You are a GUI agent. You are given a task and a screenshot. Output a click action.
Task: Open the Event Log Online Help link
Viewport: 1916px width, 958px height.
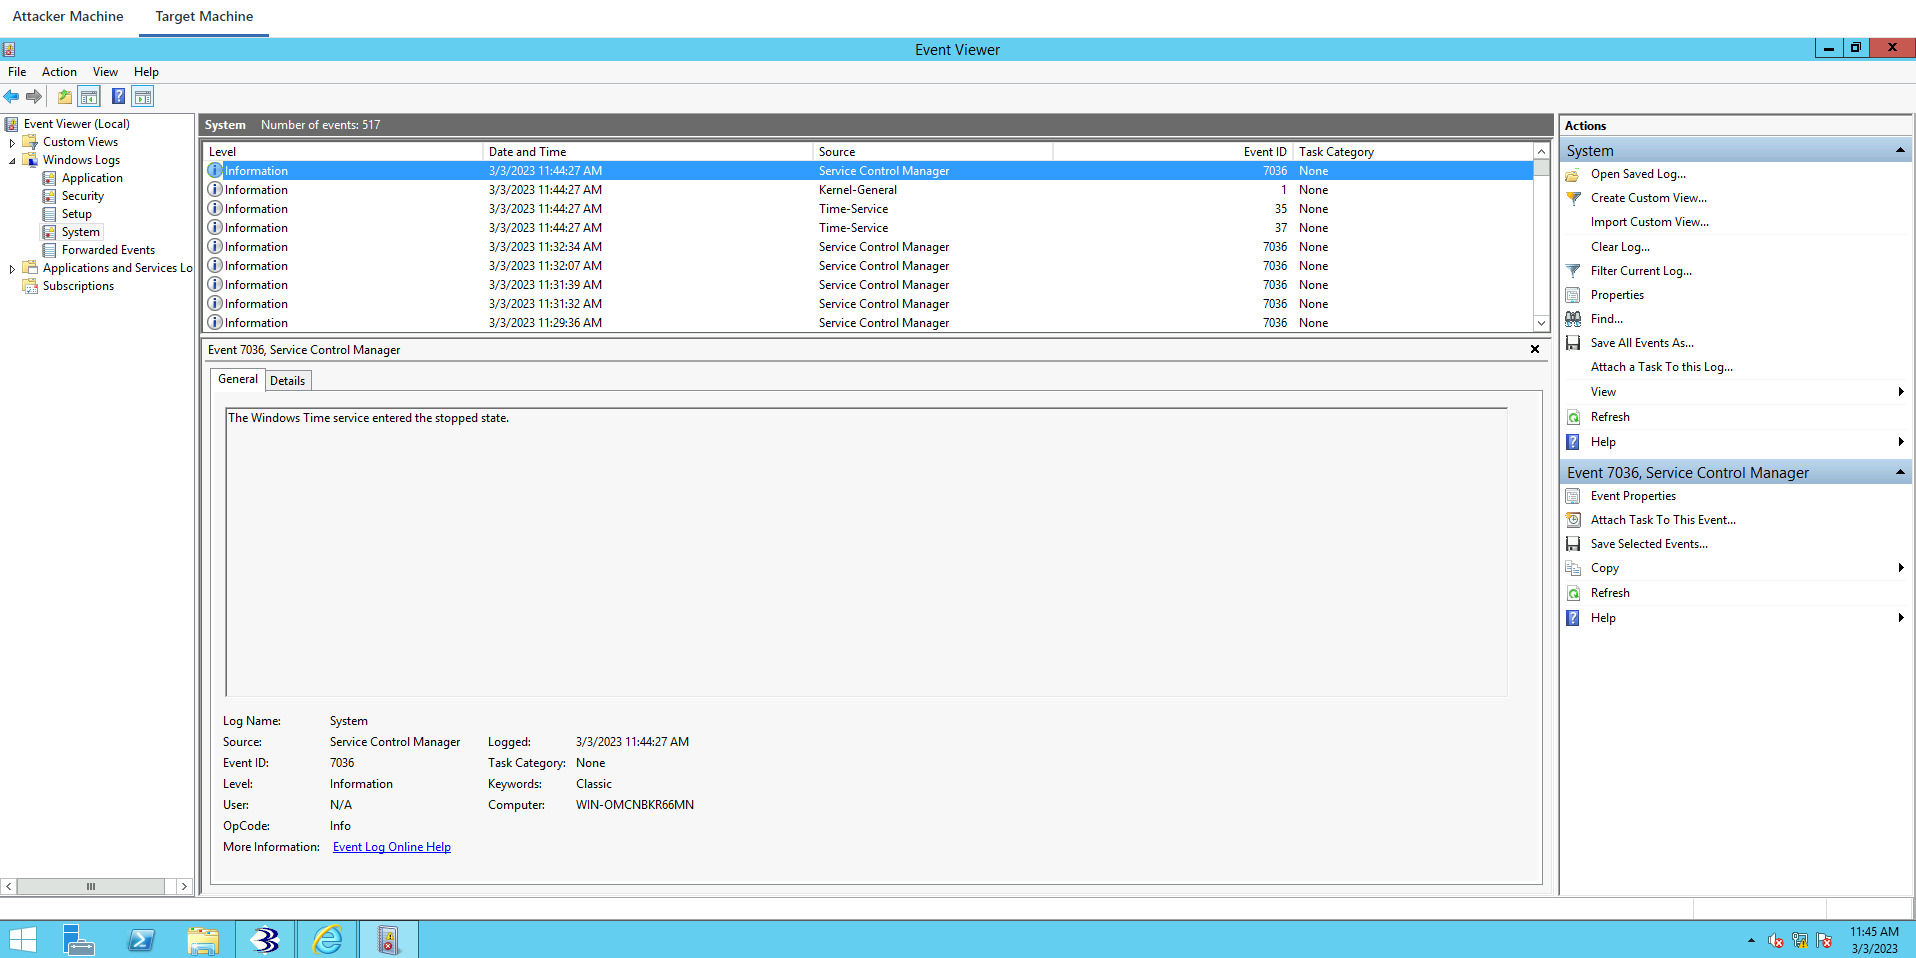click(392, 847)
